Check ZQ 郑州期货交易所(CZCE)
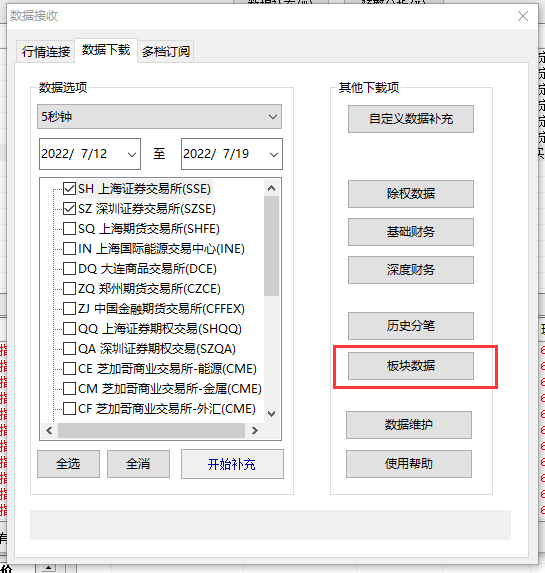Viewport: 545px width, 573px height. [69, 289]
